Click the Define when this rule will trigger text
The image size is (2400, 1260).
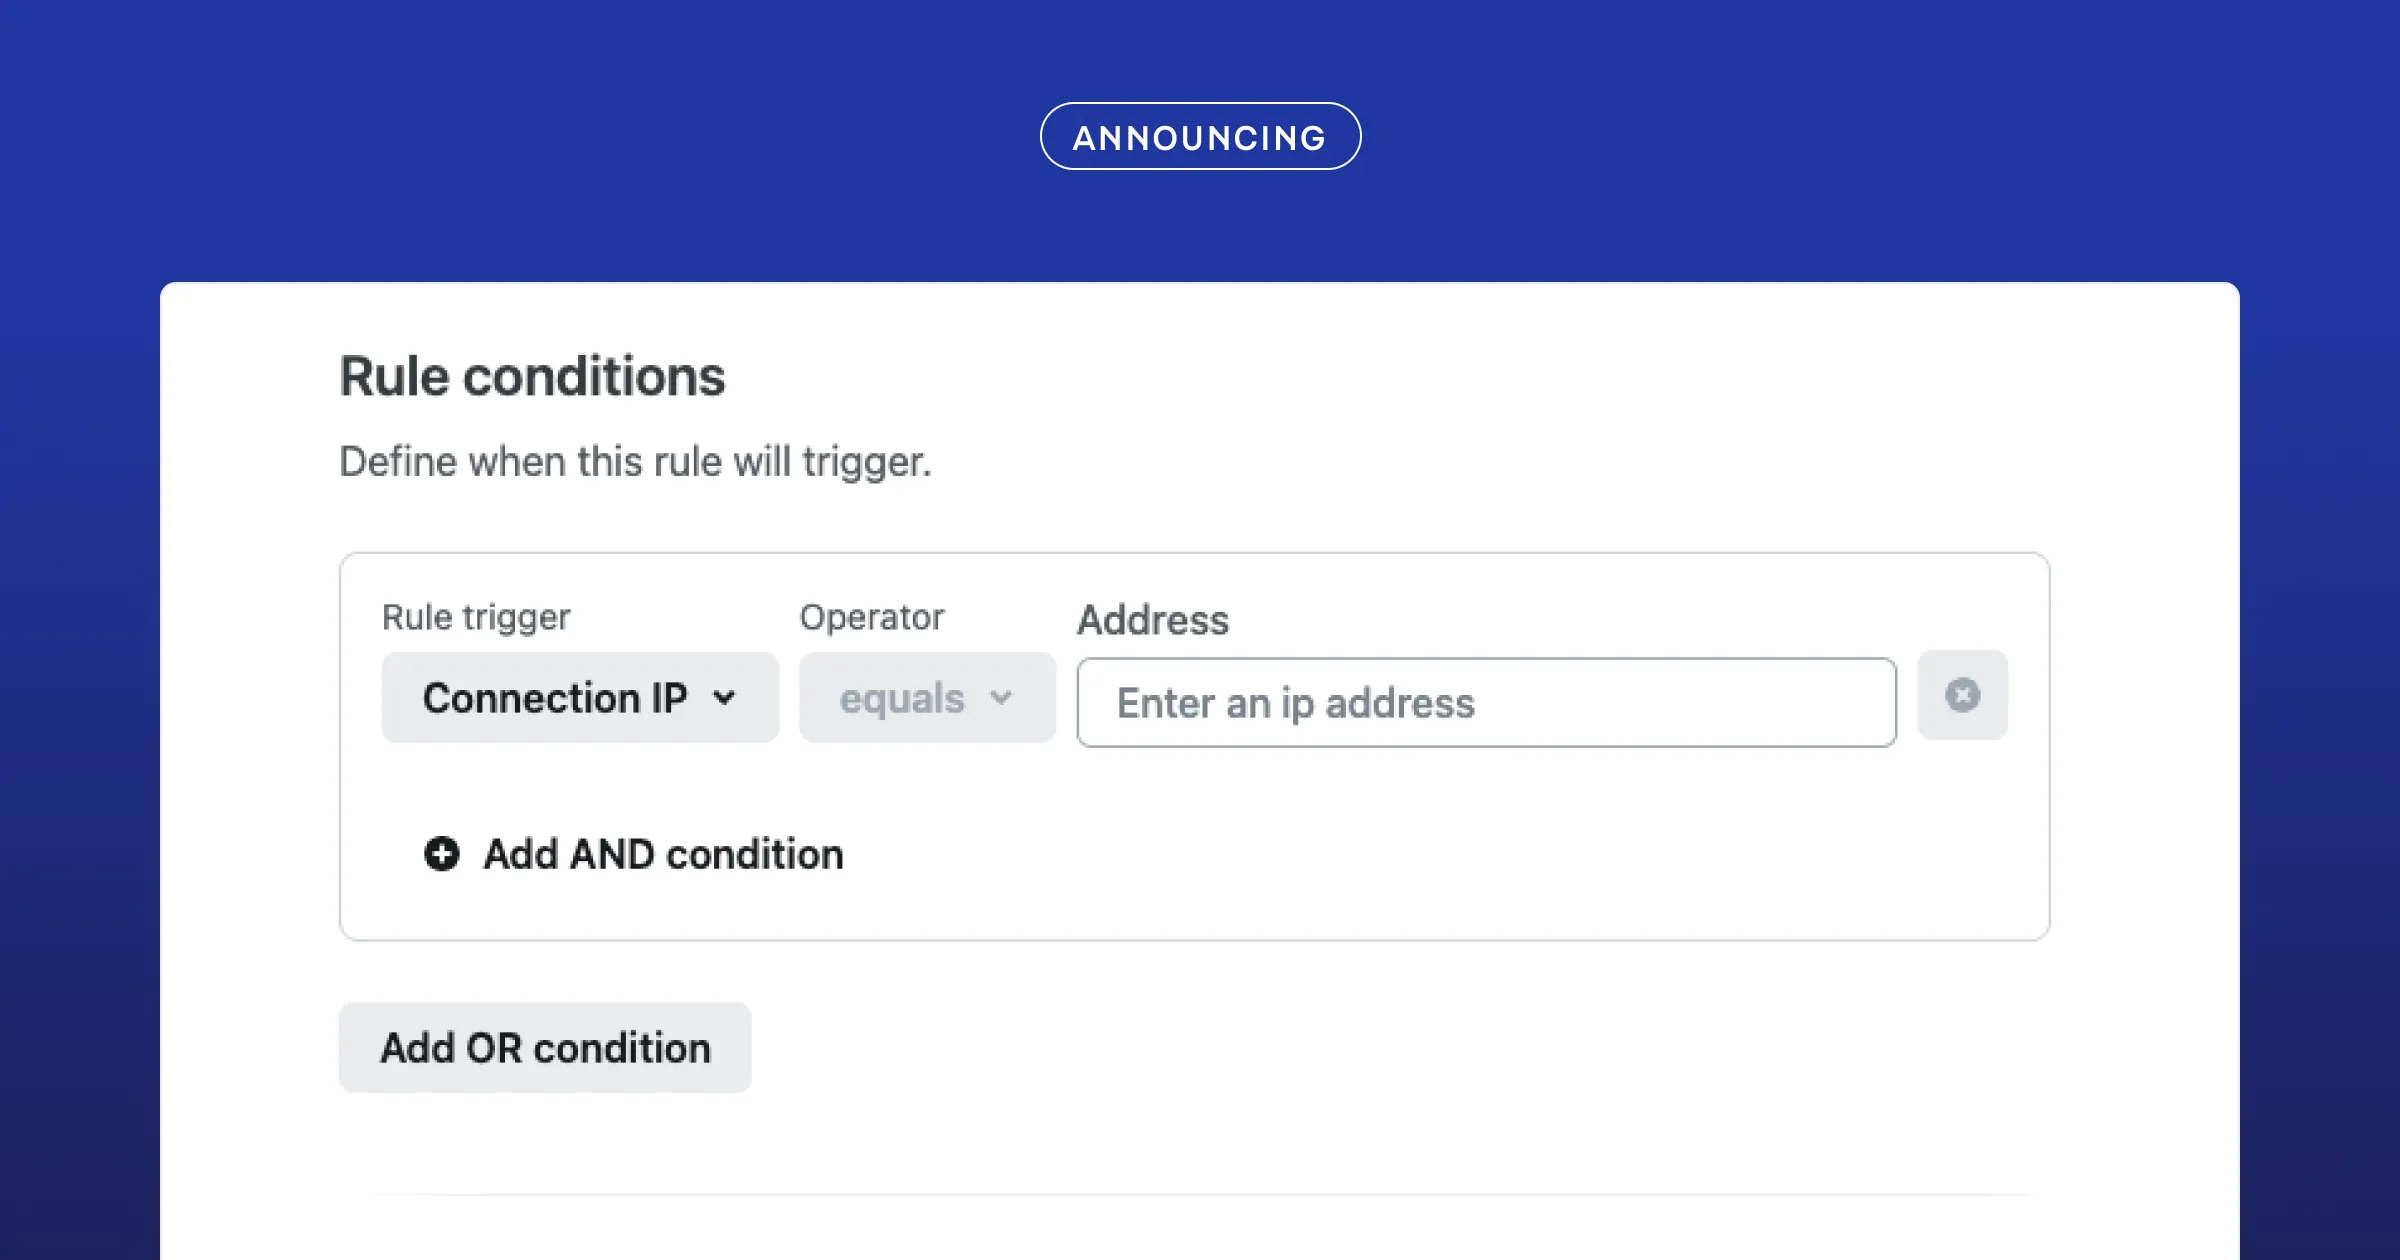click(635, 462)
